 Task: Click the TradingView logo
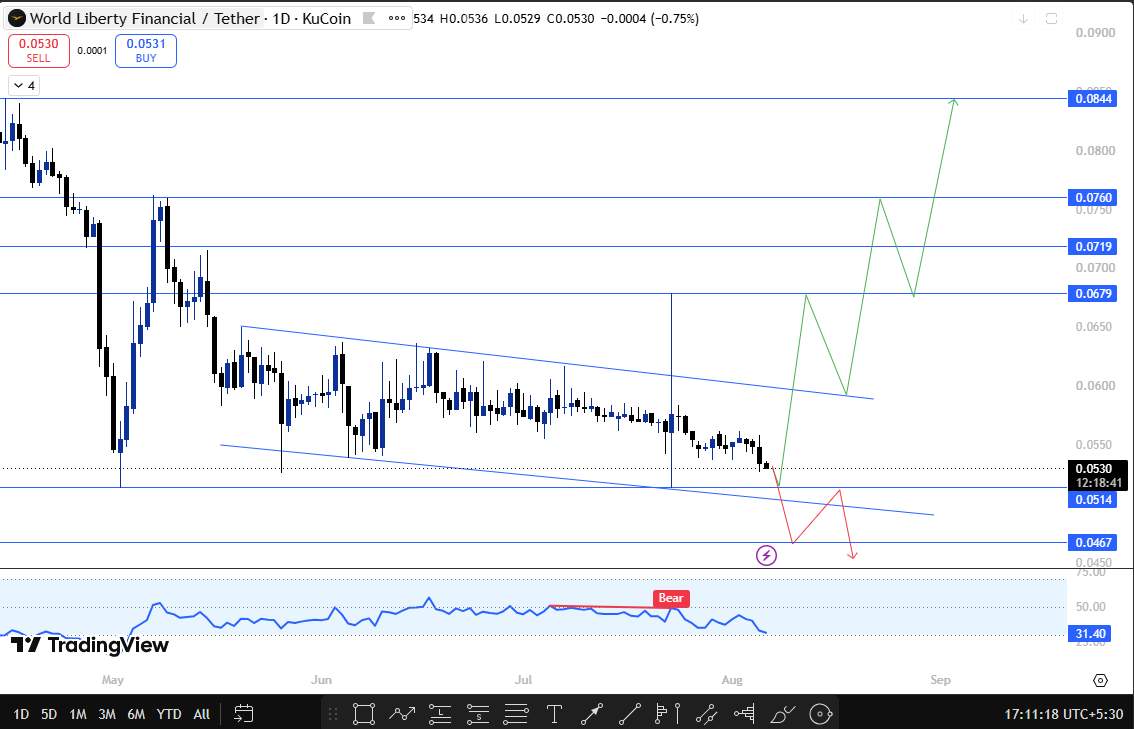(90, 644)
